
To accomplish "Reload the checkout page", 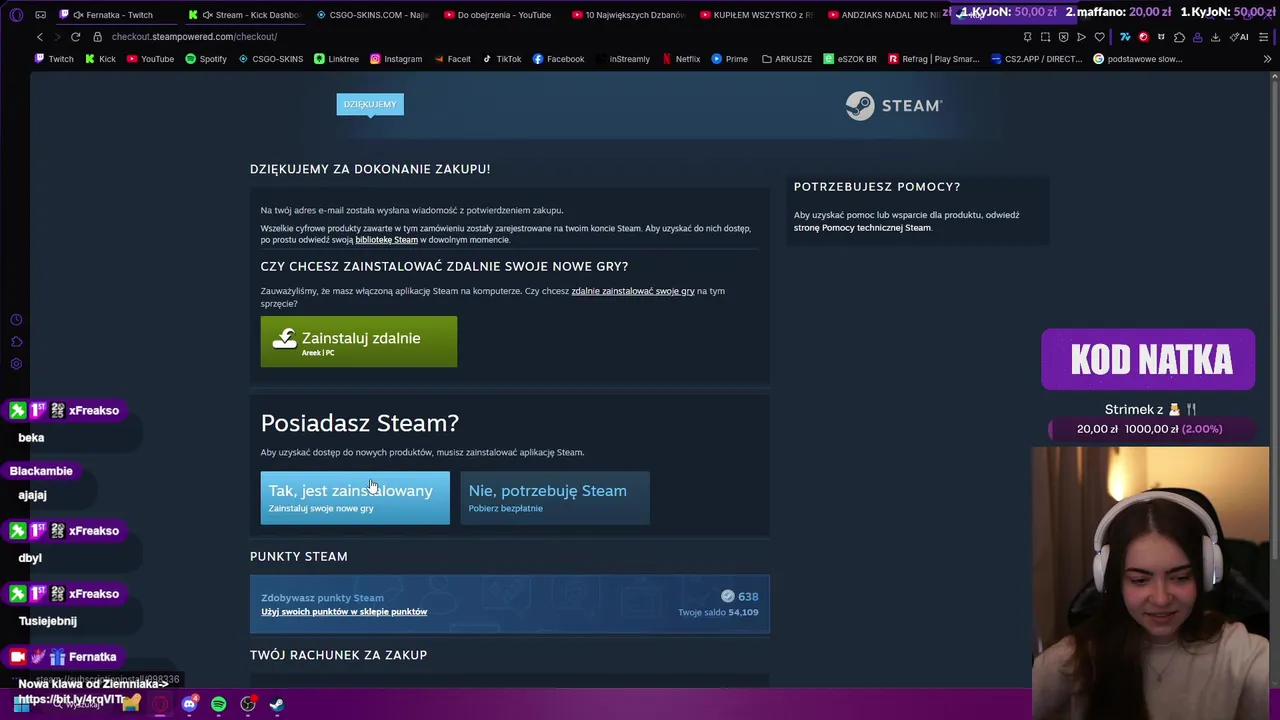I will (75, 37).
